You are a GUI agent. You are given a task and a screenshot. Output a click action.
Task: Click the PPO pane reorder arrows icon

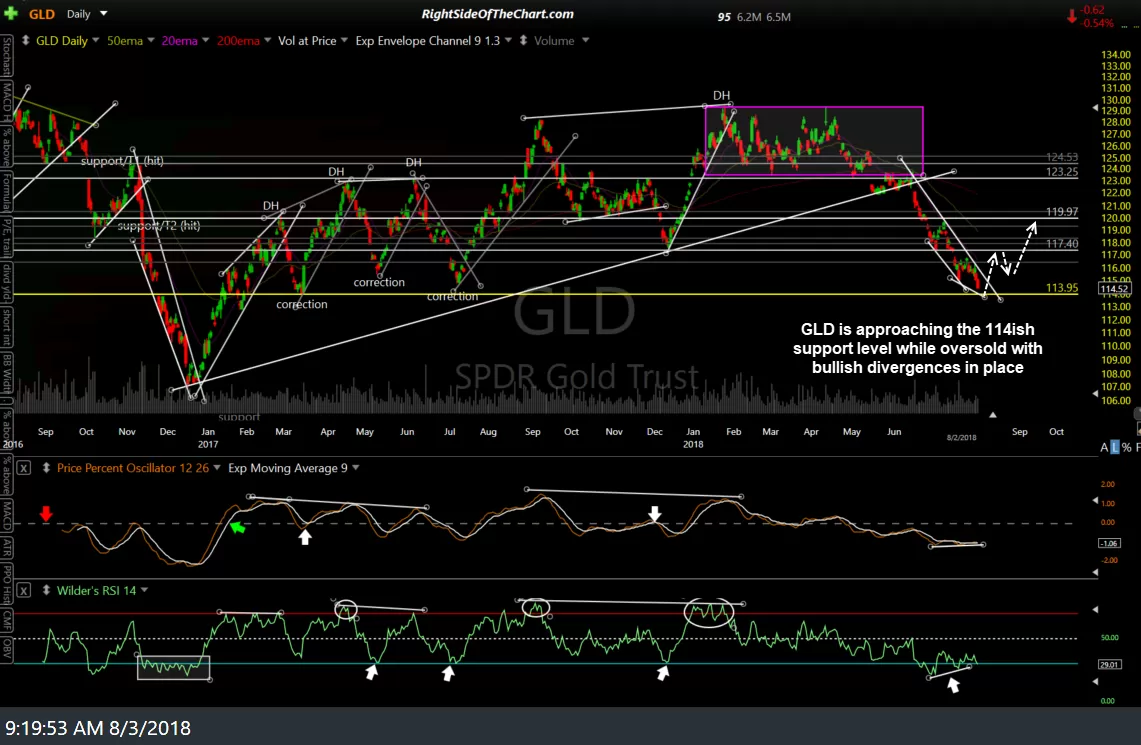click(x=46, y=468)
